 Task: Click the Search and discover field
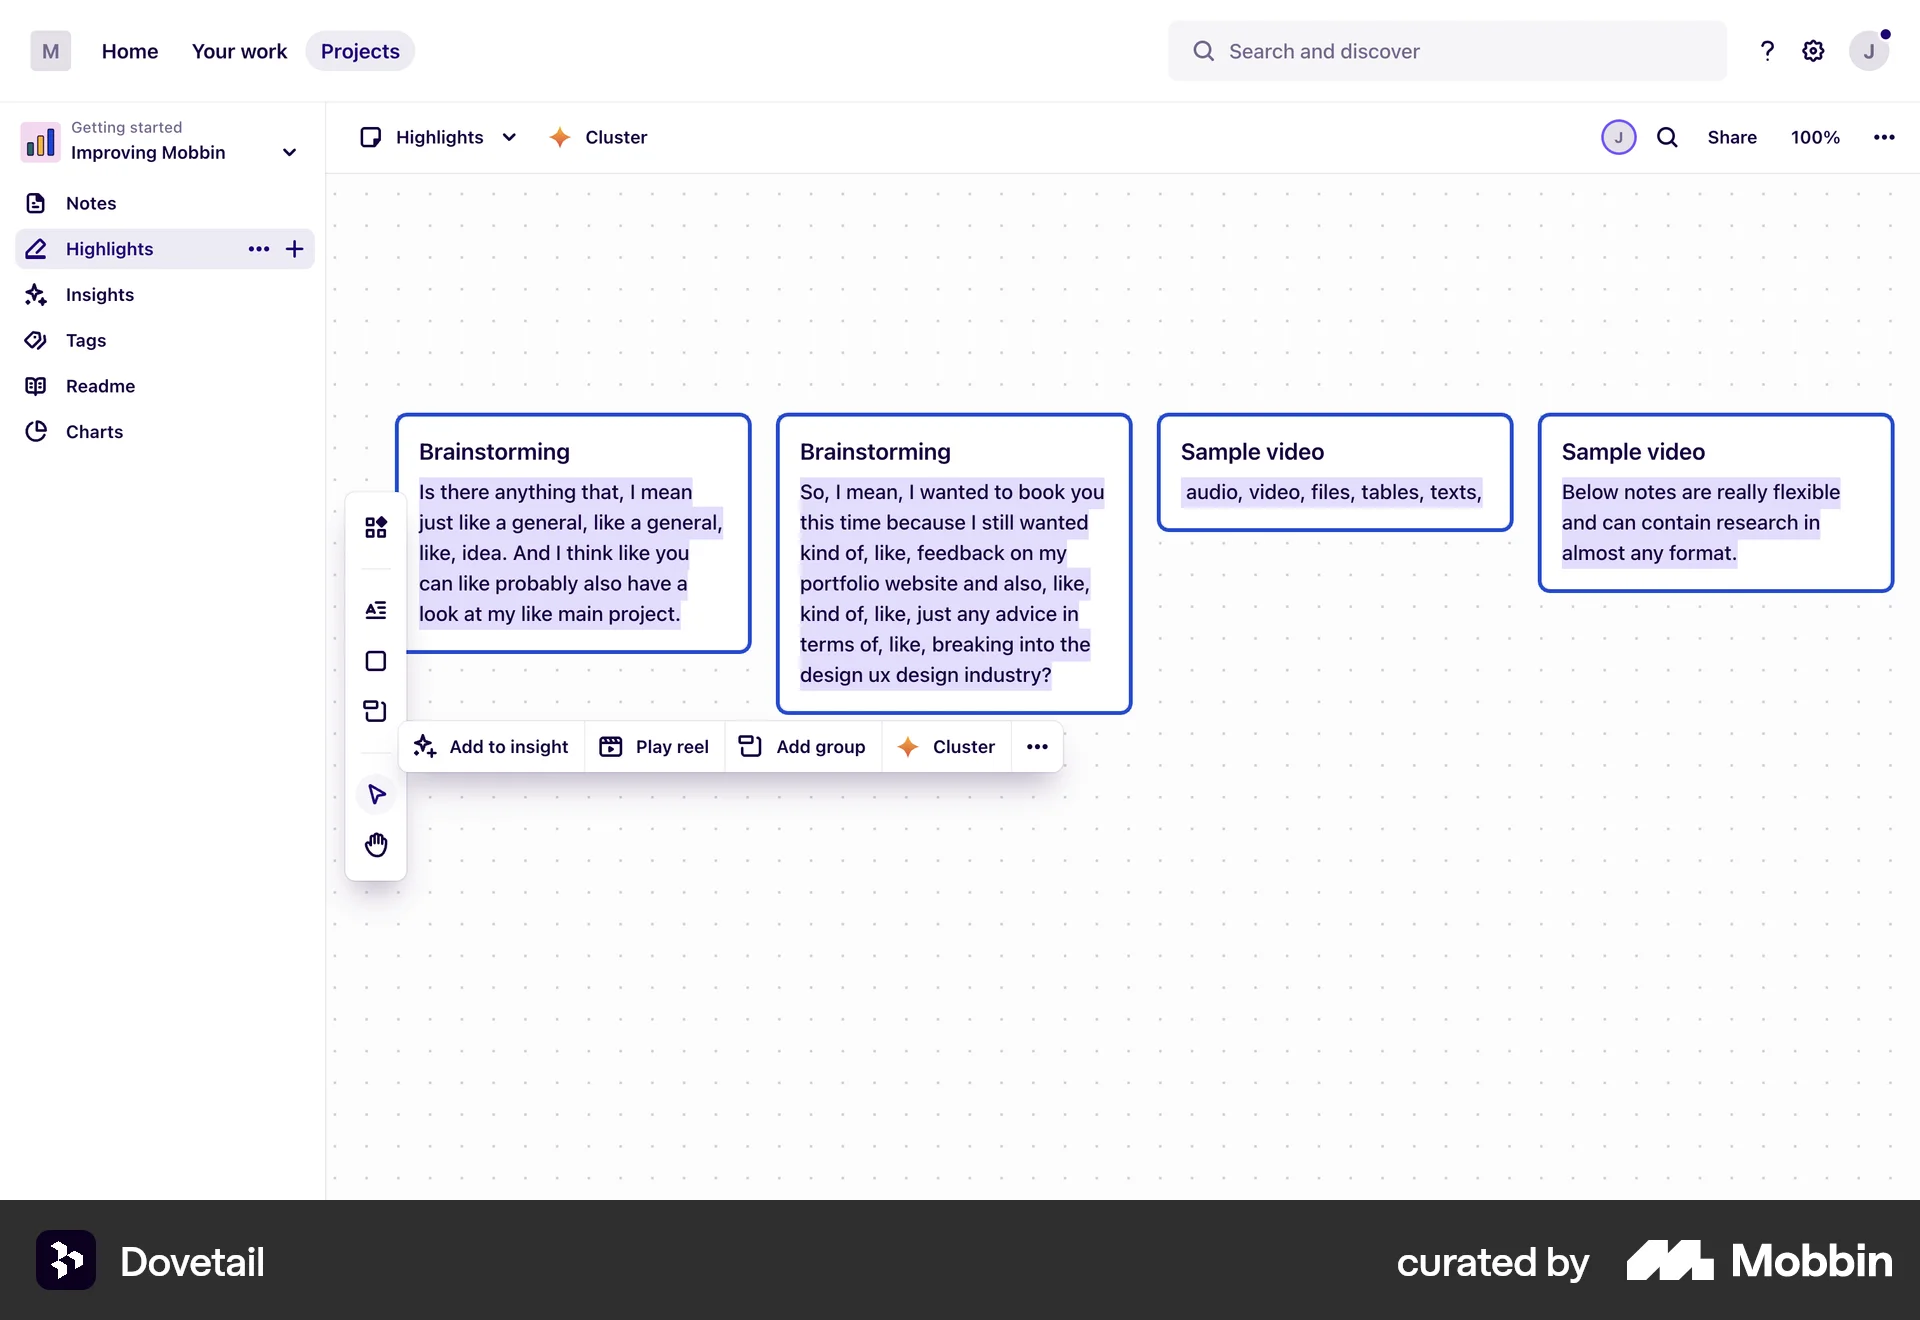1446,51
